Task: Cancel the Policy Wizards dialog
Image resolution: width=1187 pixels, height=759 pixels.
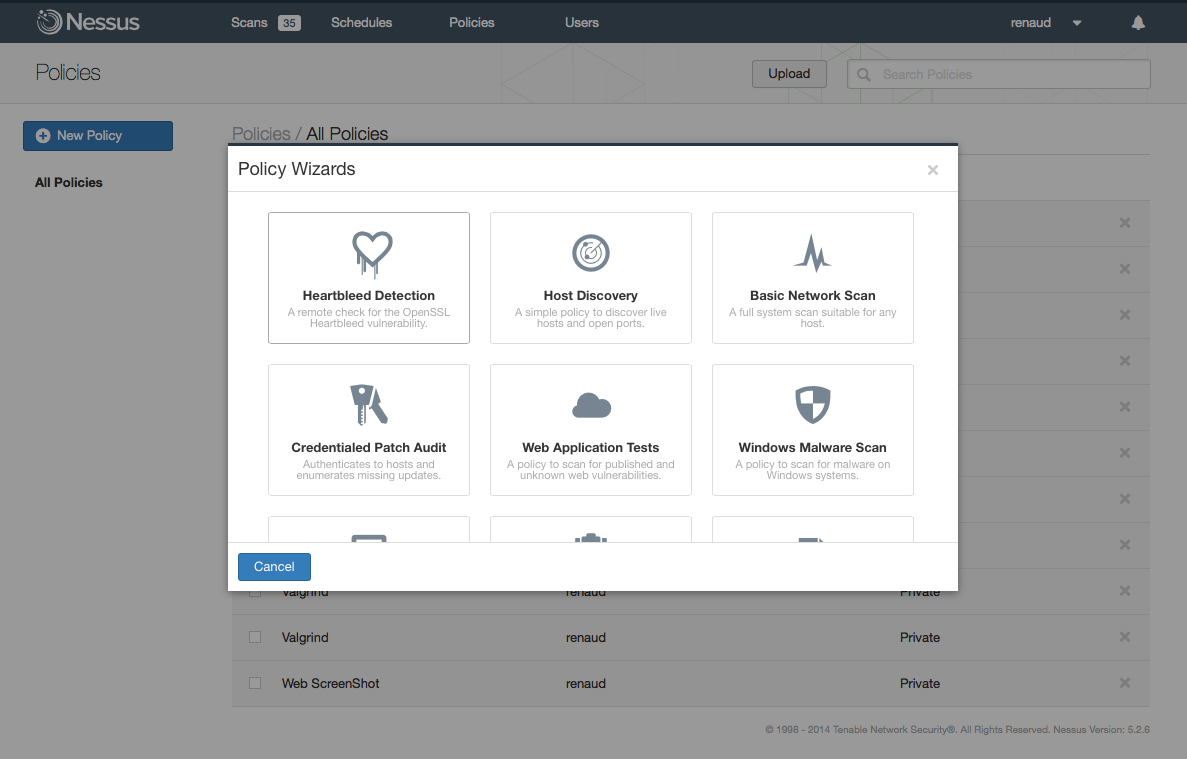Action: 274,567
